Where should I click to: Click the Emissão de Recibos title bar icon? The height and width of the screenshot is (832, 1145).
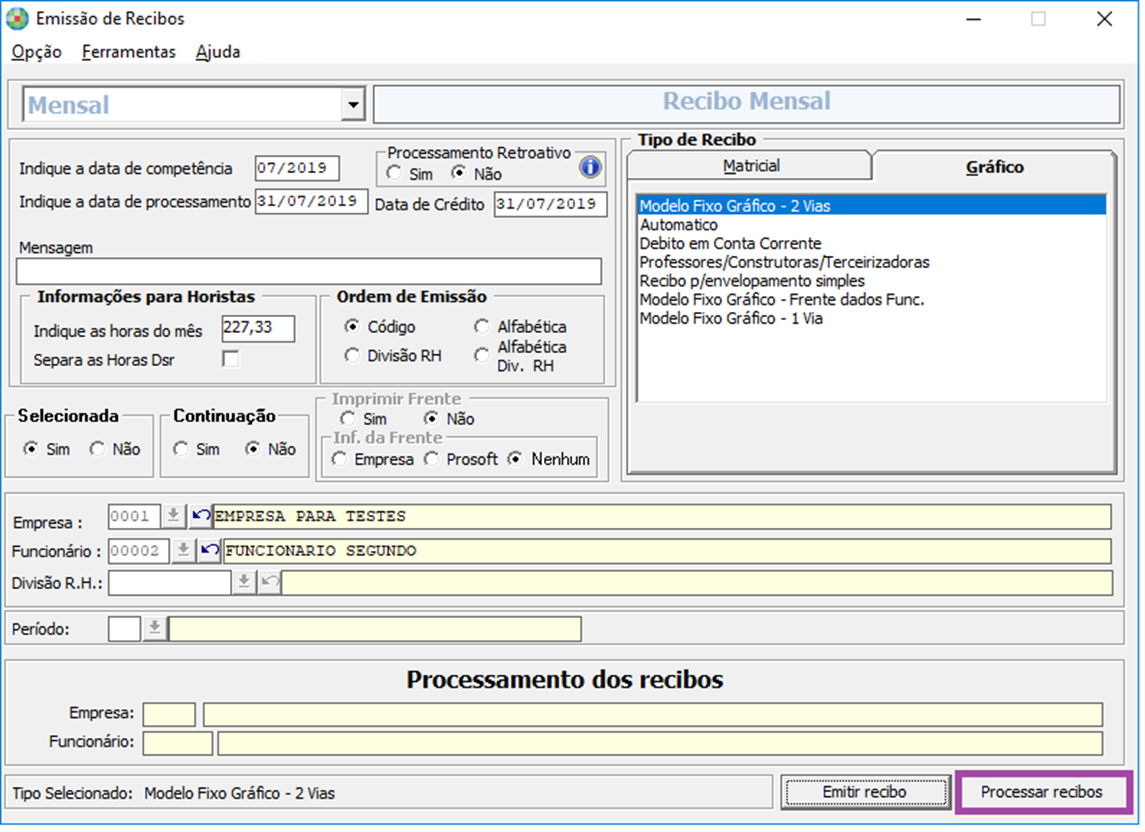[17, 18]
